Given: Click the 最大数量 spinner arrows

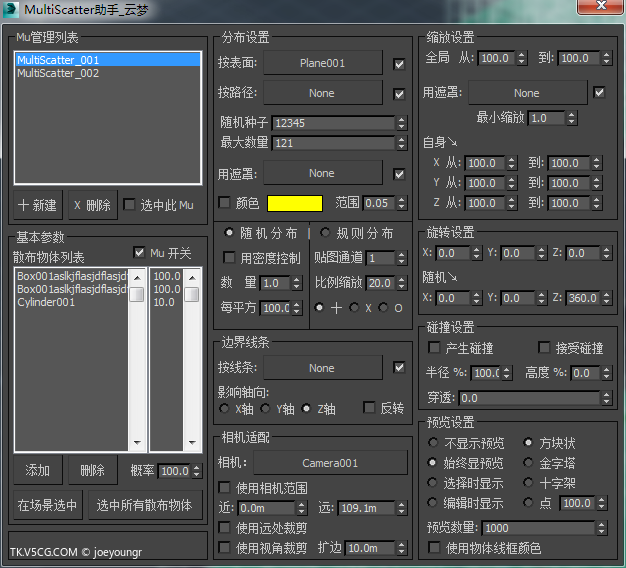Looking at the screenshot, I should [402, 143].
